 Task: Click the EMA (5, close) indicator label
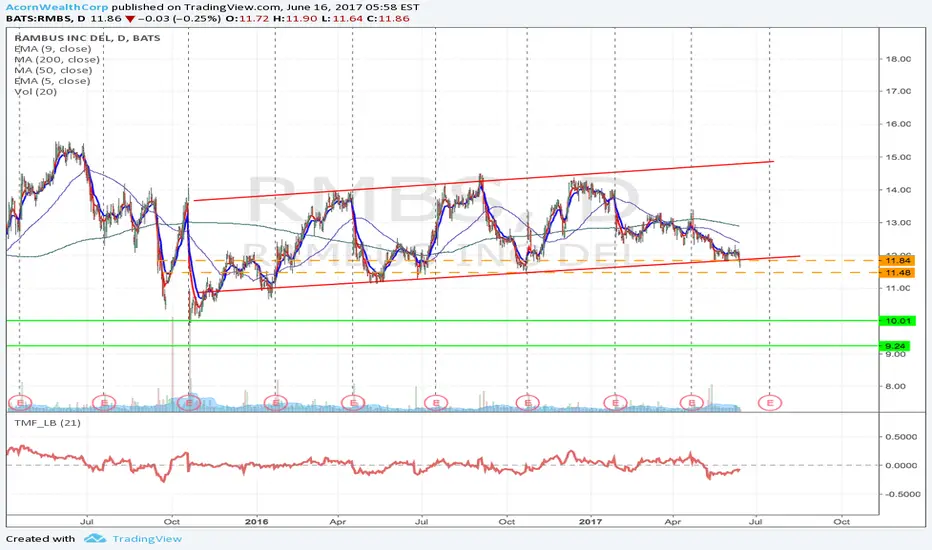[x=52, y=81]
